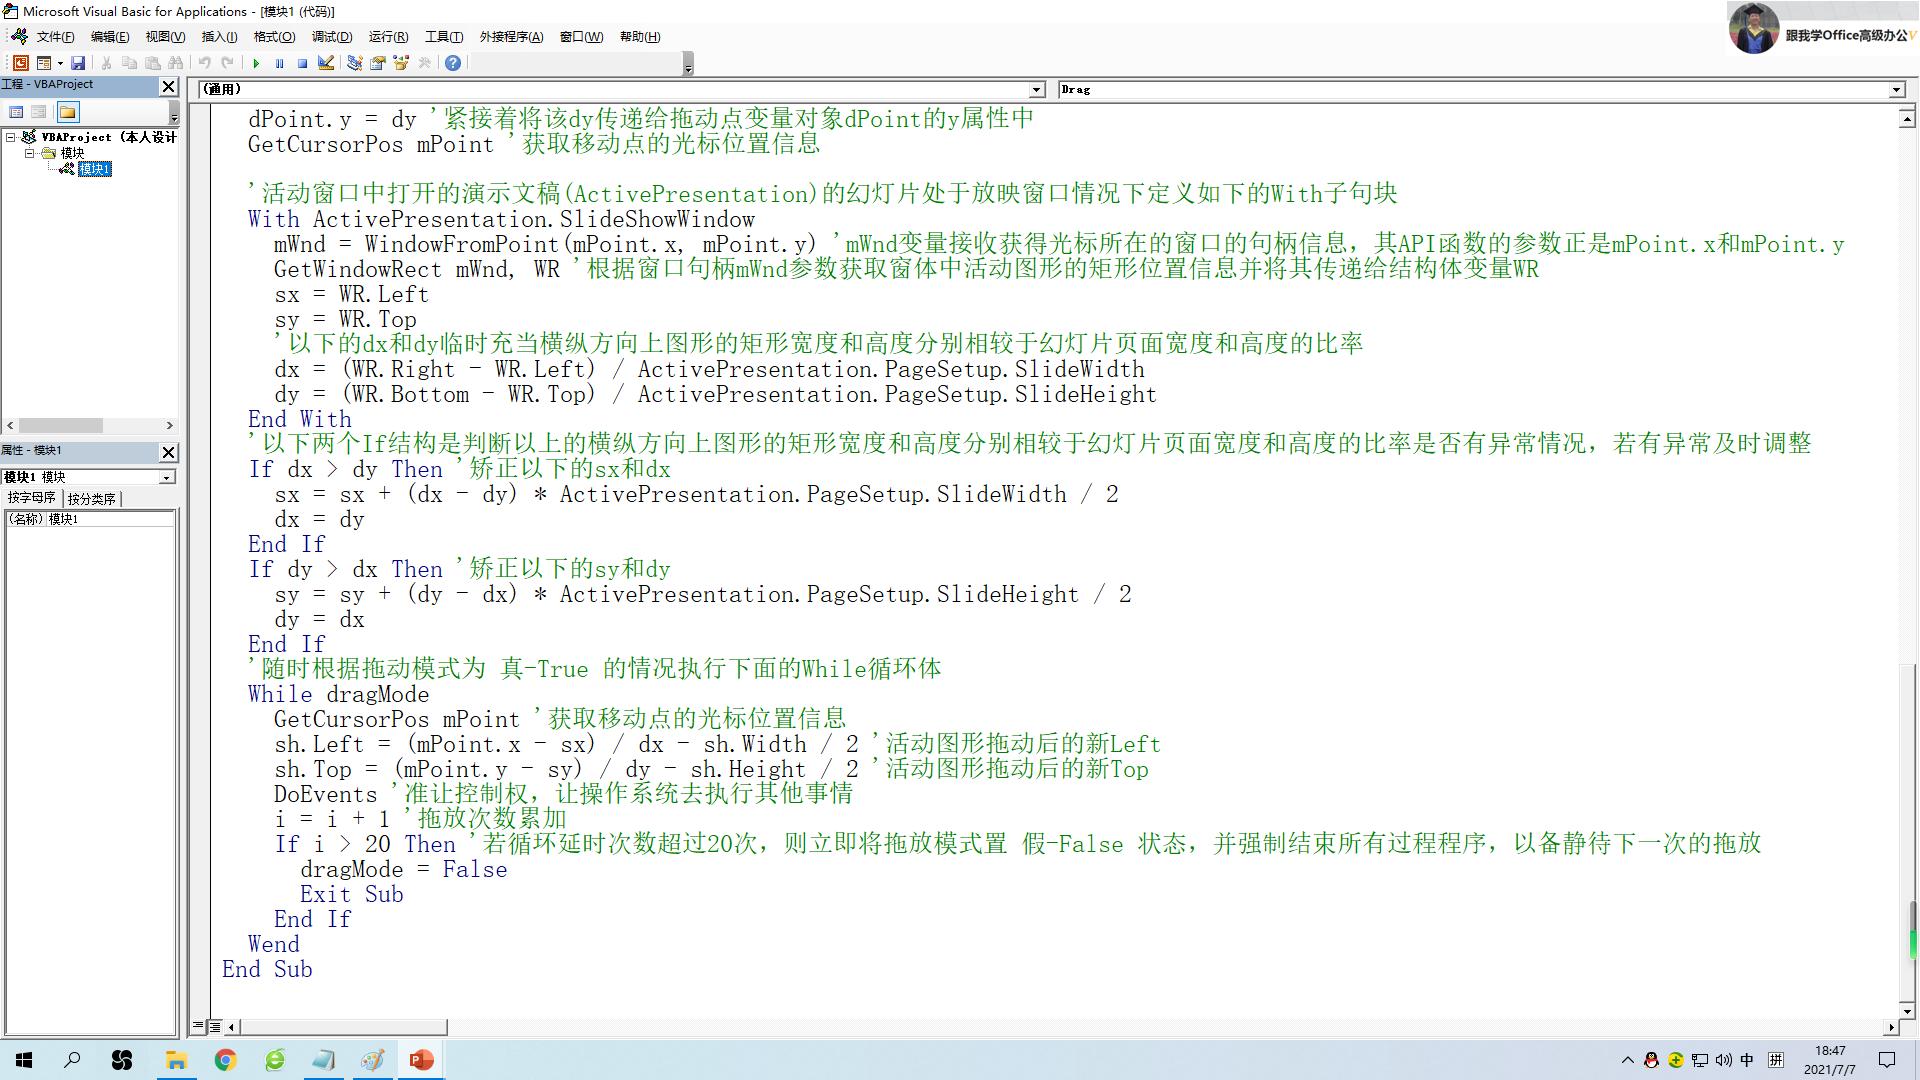
Task: Click the code window horizontal scrollbar thumb
Action: [x=343, y=1027]
